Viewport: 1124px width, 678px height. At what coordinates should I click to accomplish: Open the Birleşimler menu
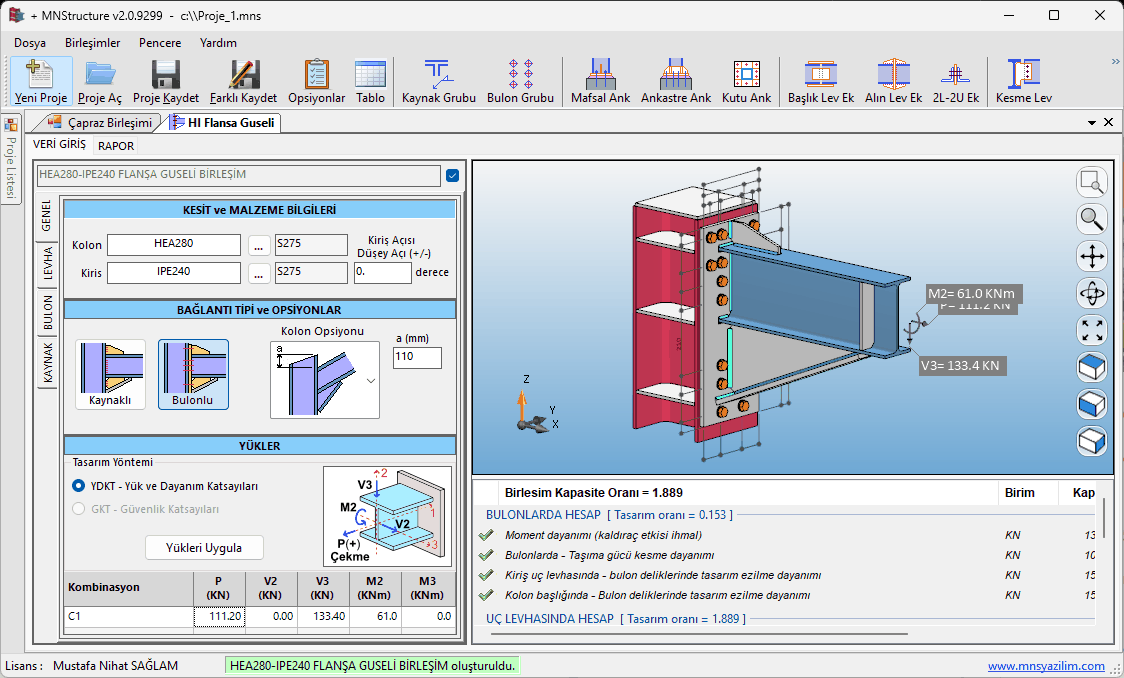(92, 43)
